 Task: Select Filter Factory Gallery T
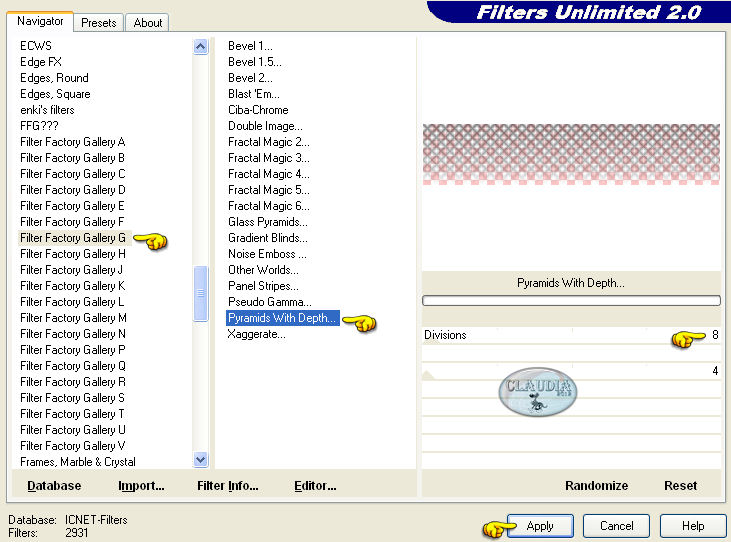click(x=72, y=414)
